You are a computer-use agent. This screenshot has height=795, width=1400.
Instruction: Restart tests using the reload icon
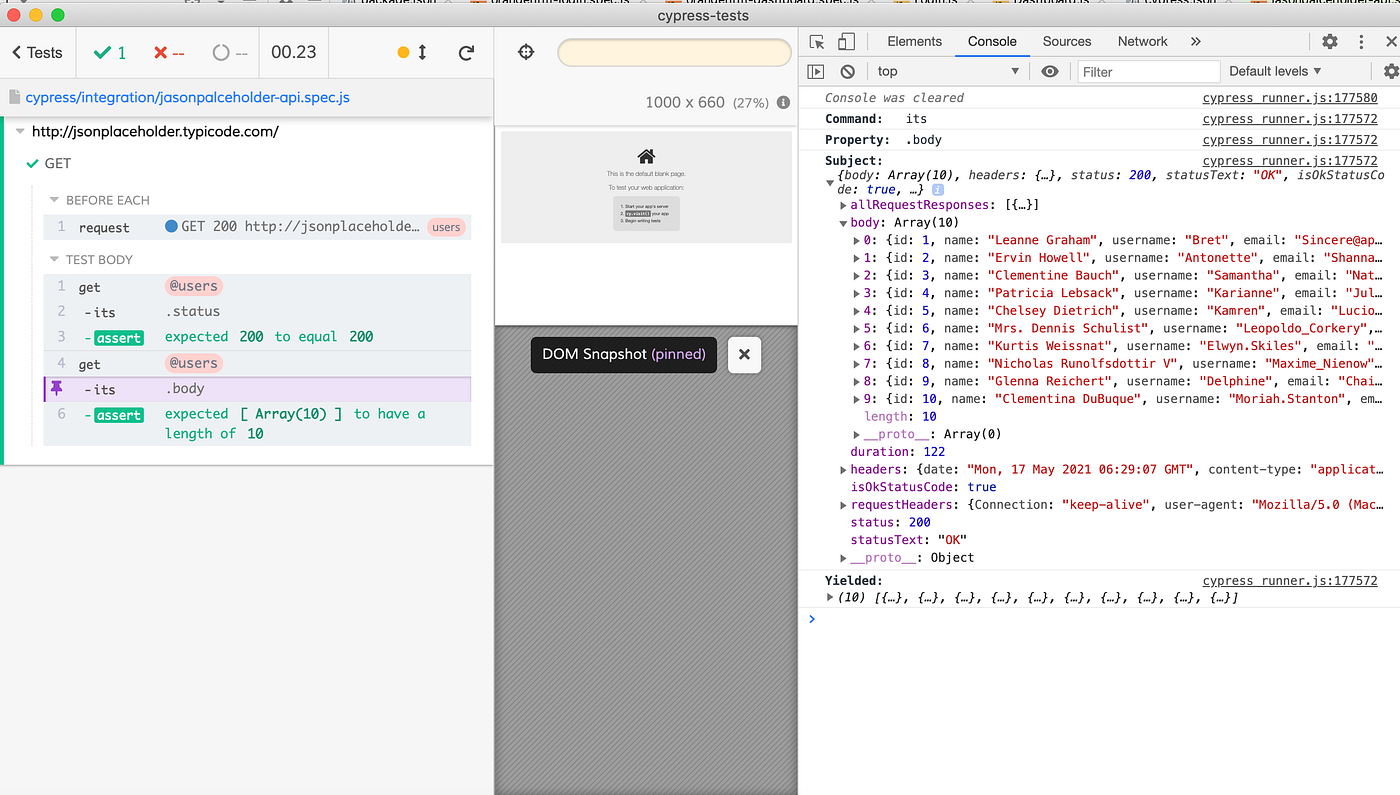coord(467,52)
